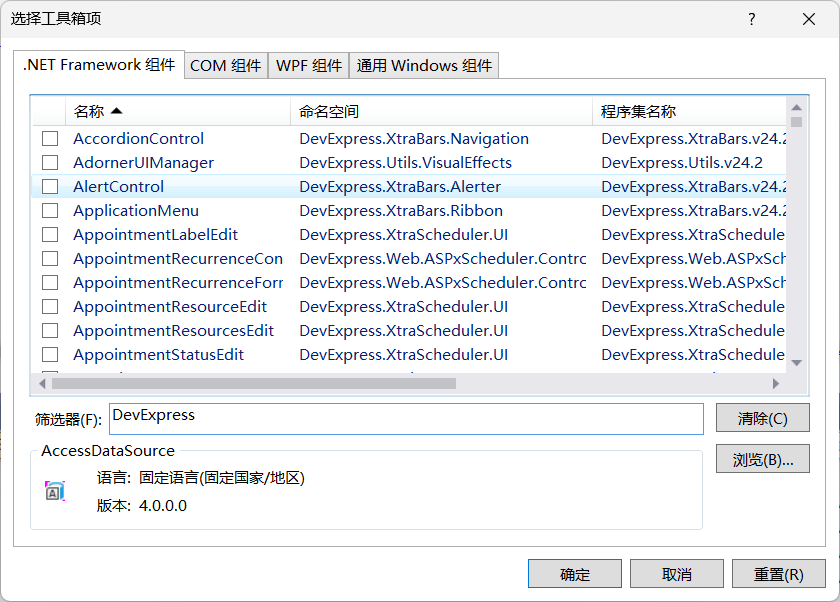
Task: Enable the AppointmentStatusEdit component
Action: pyautogui.click(x=49, y=354)
